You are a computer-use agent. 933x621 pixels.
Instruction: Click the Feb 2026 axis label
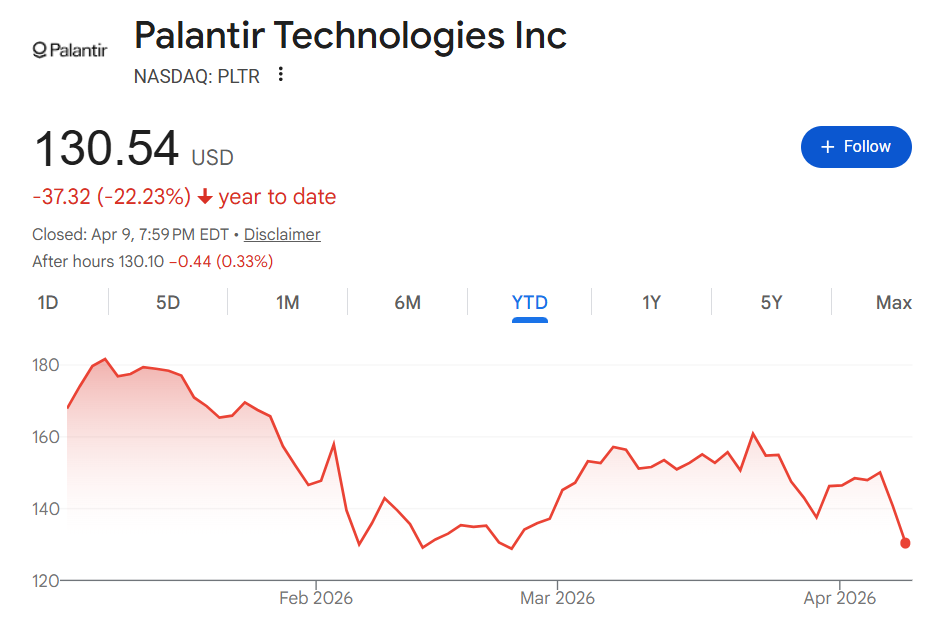click(316, 598)
